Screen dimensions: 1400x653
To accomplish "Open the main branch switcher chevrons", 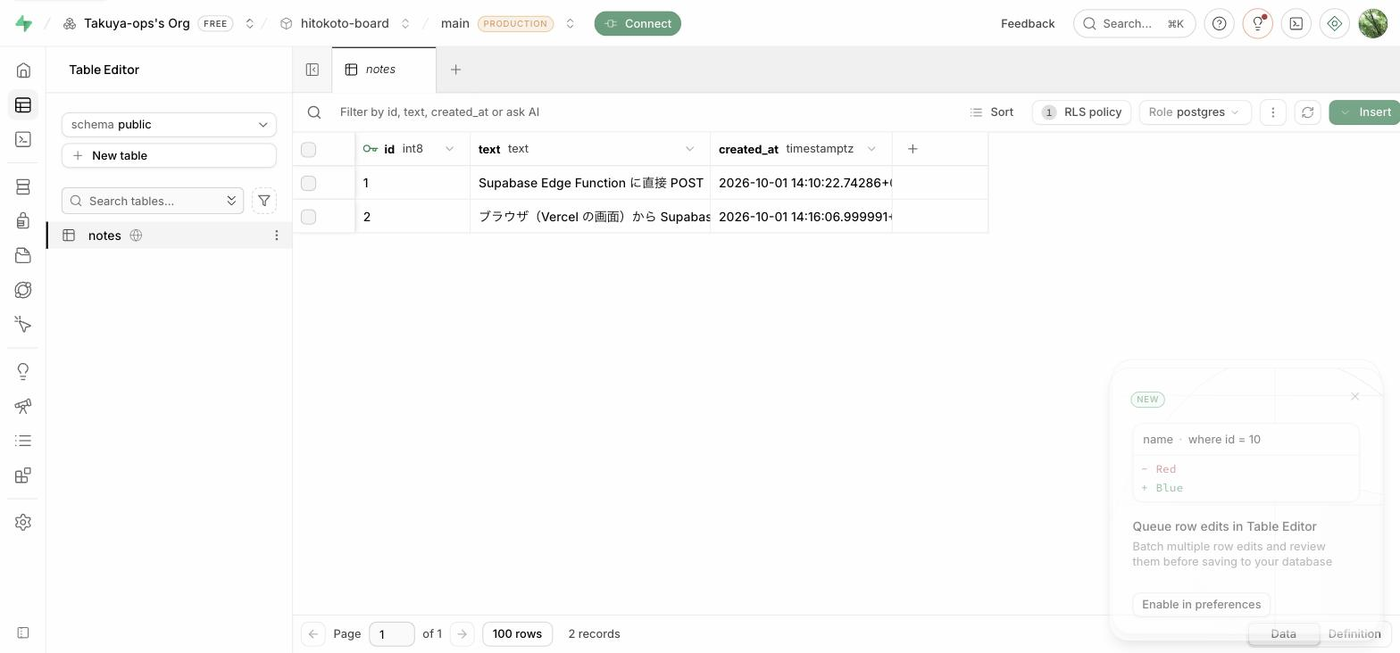I will pyautogui.click(x=570, y=23).
